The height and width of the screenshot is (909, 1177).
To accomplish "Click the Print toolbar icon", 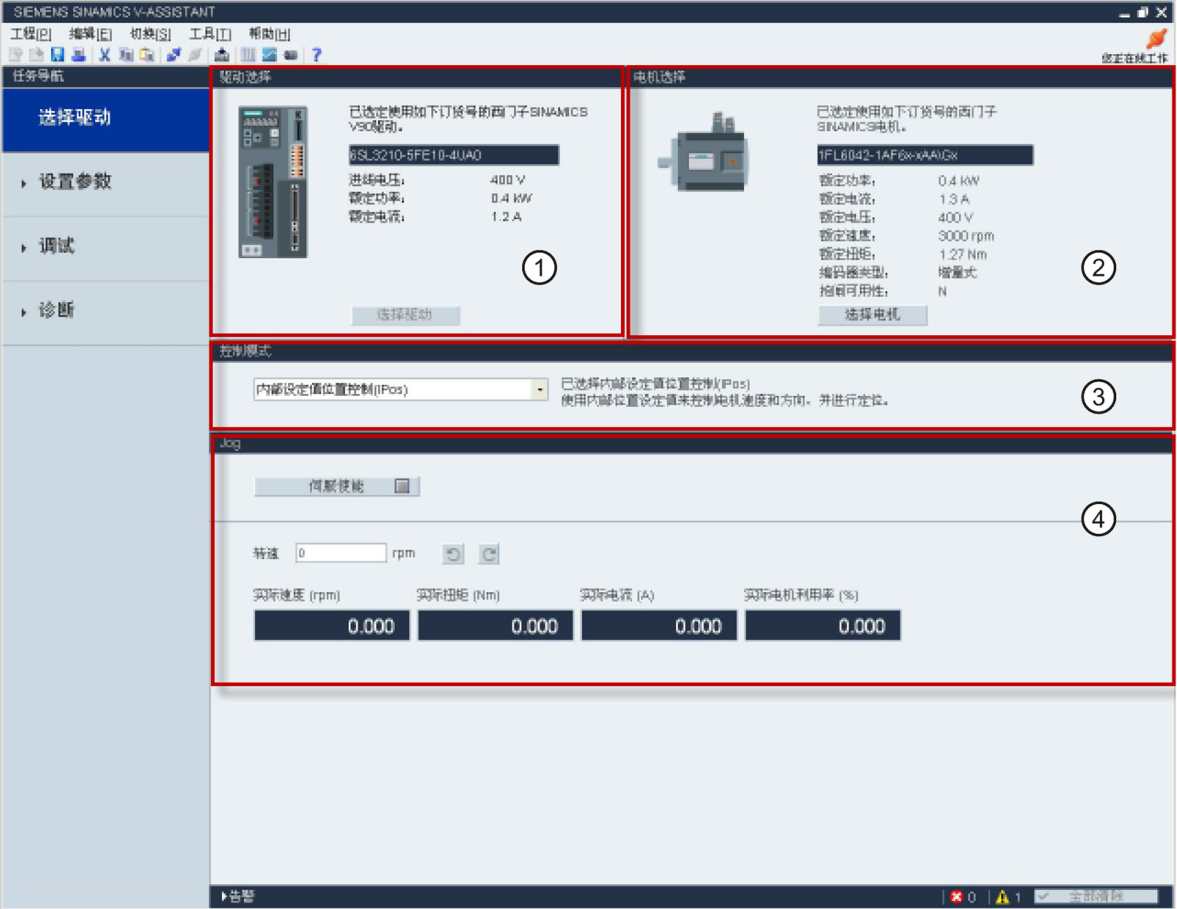I will pos(78,55).
